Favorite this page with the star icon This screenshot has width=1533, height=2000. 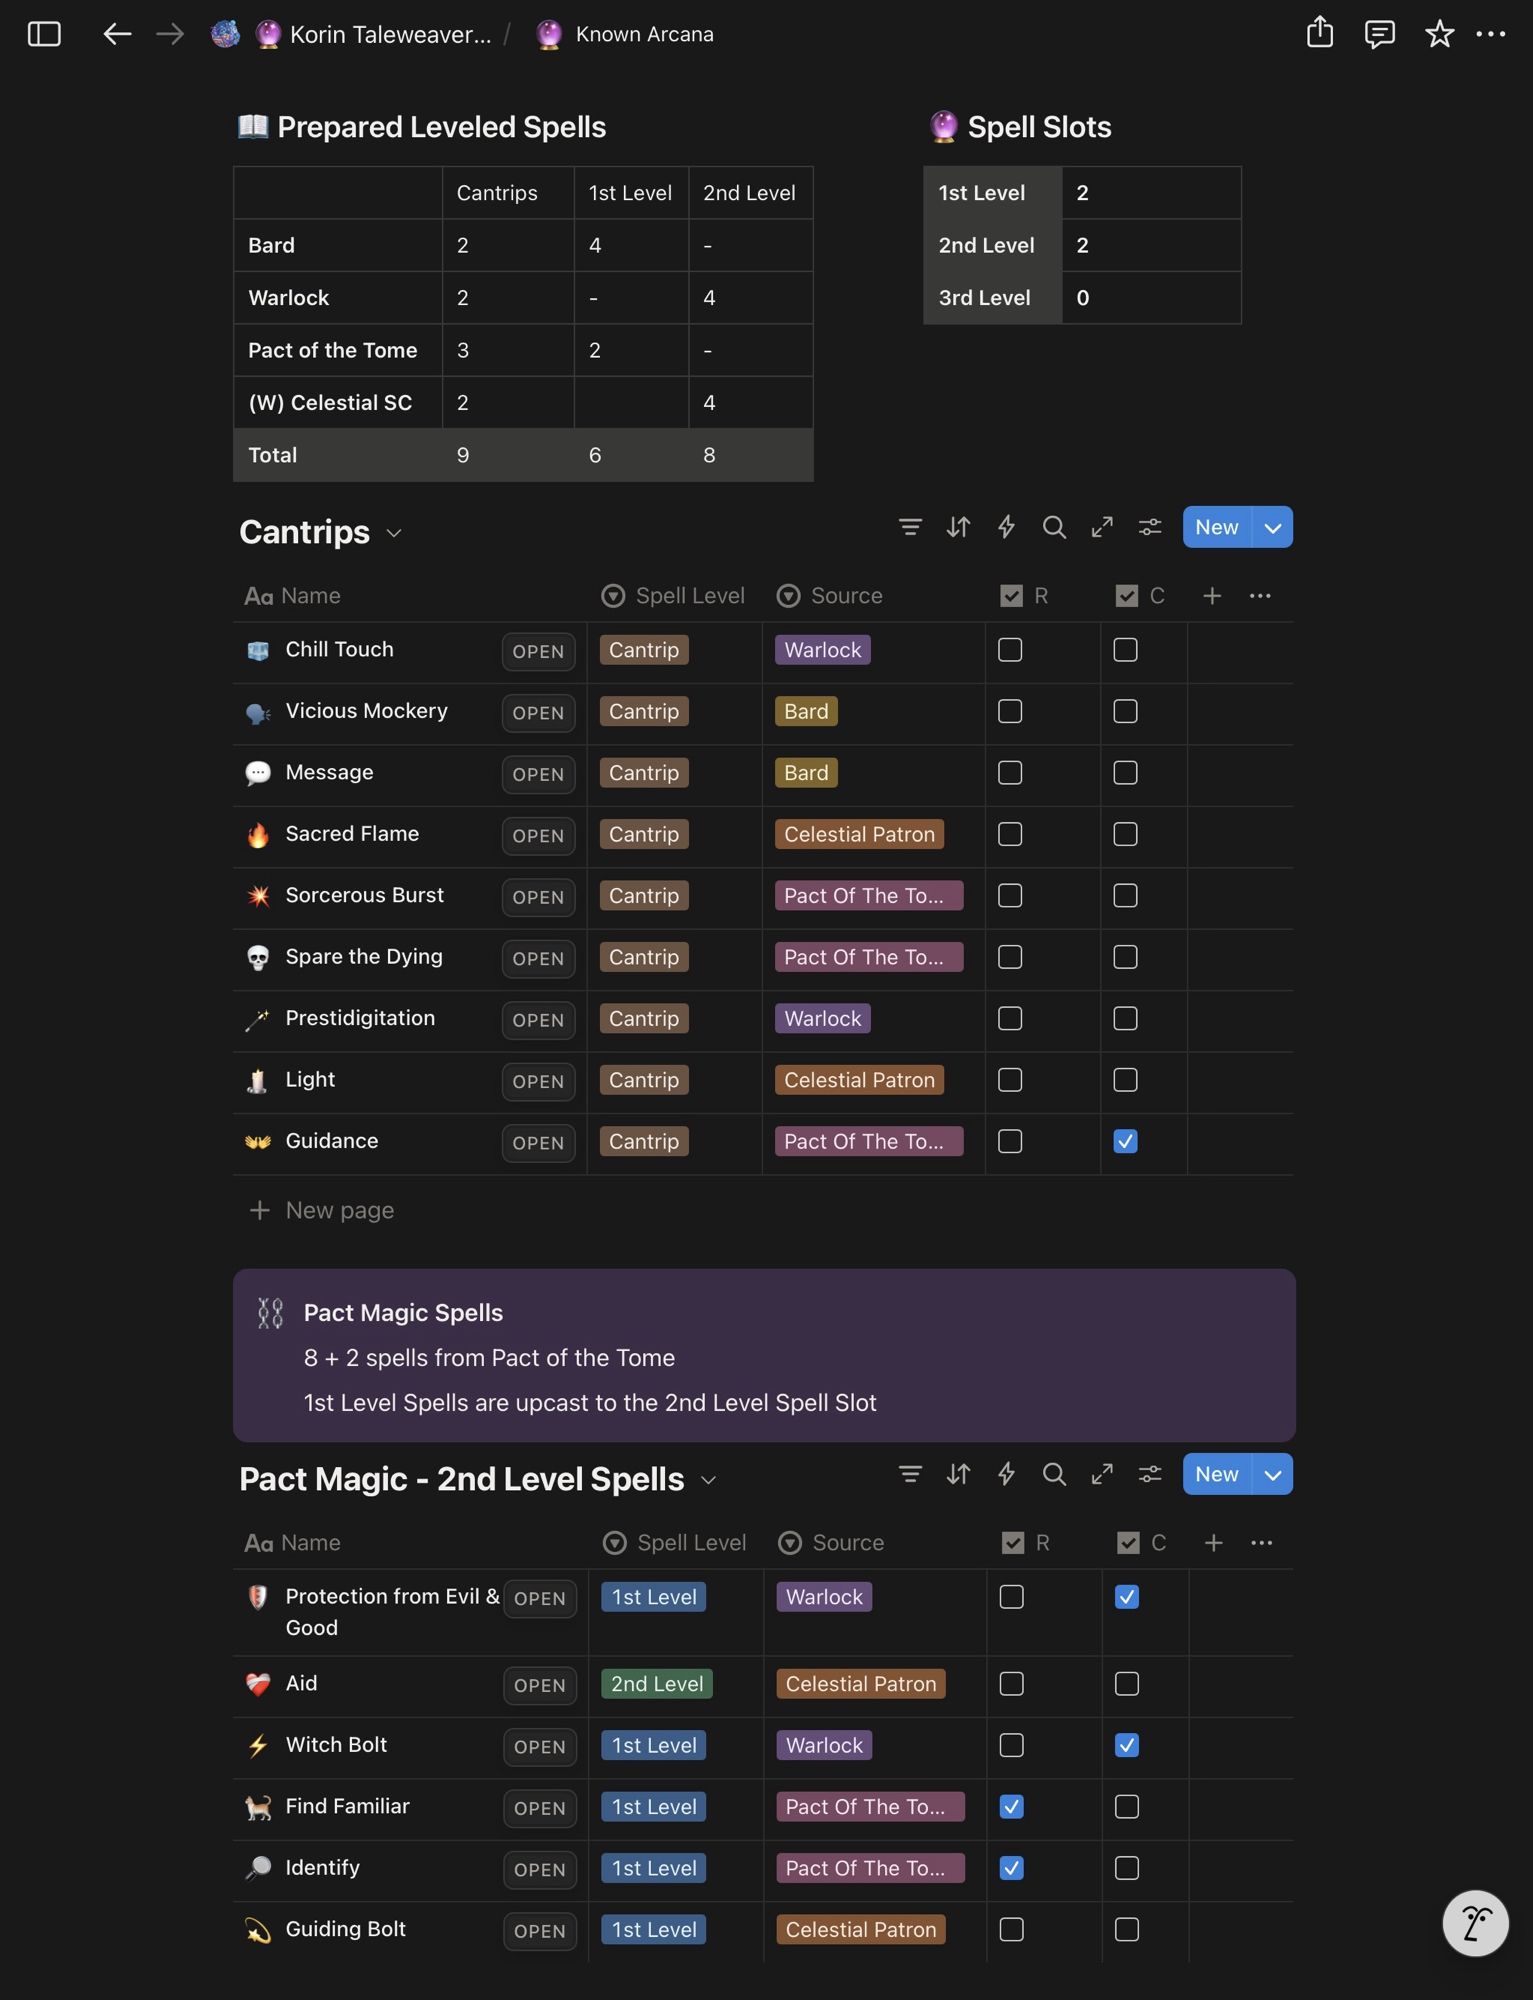1439,34
